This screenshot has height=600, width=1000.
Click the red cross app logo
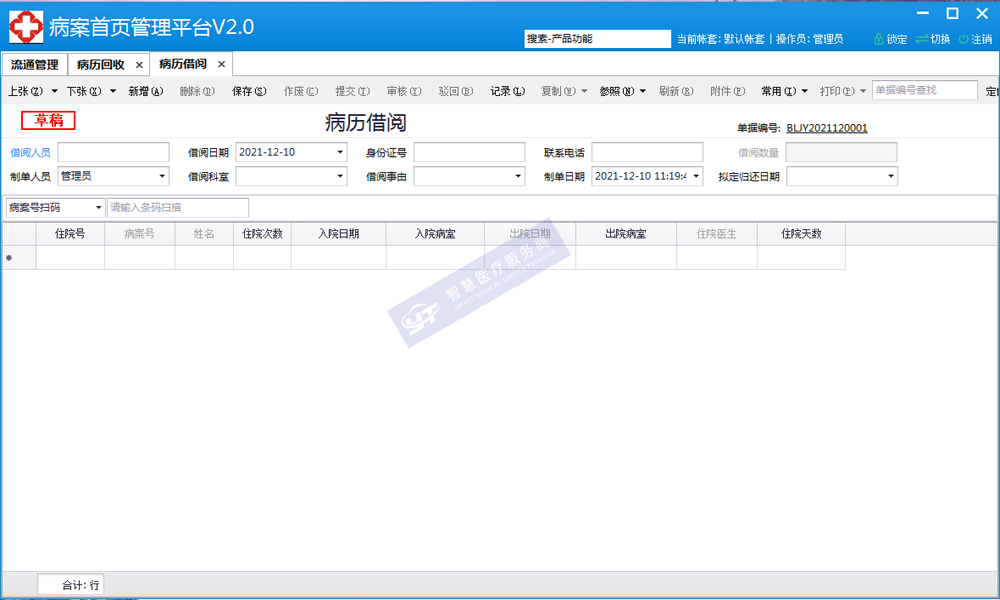(27, 26)
